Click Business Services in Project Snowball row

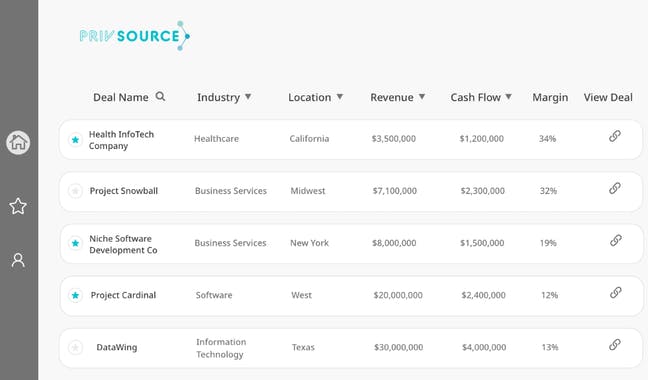231,191
